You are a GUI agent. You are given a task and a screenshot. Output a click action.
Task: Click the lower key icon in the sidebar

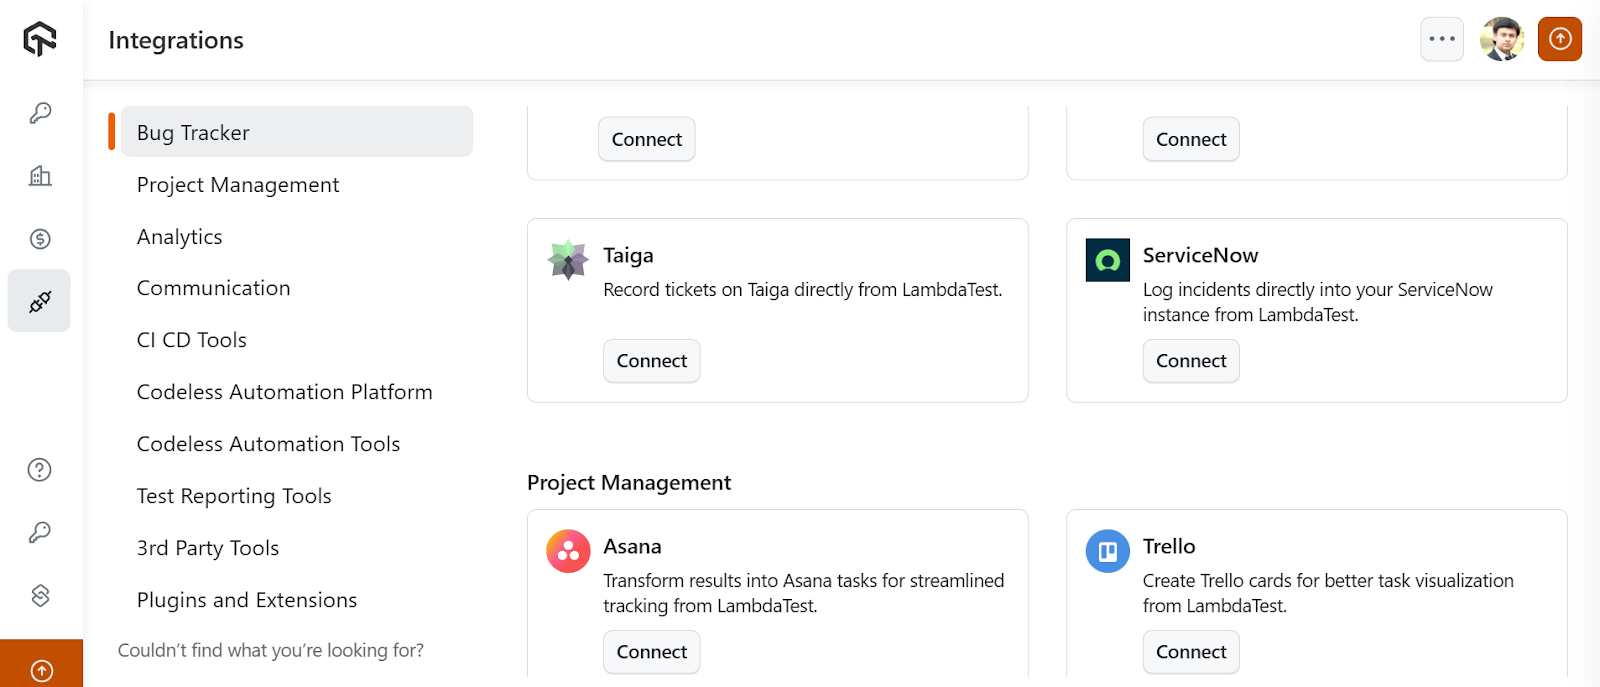(x=38, y=532)
